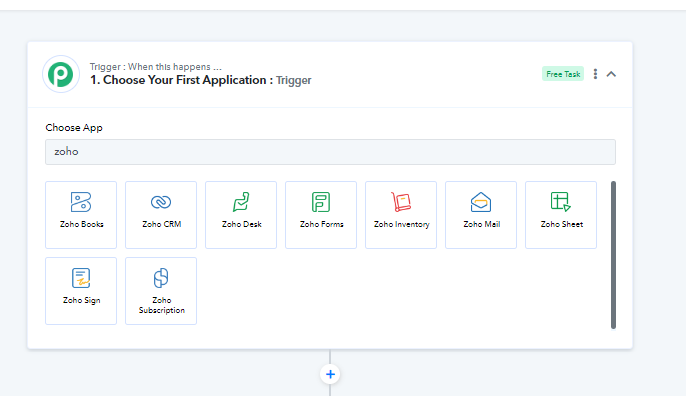Select Zoho Forms as the trigger app
Screen dimensions: 686x396
click(x=321, y=215)
